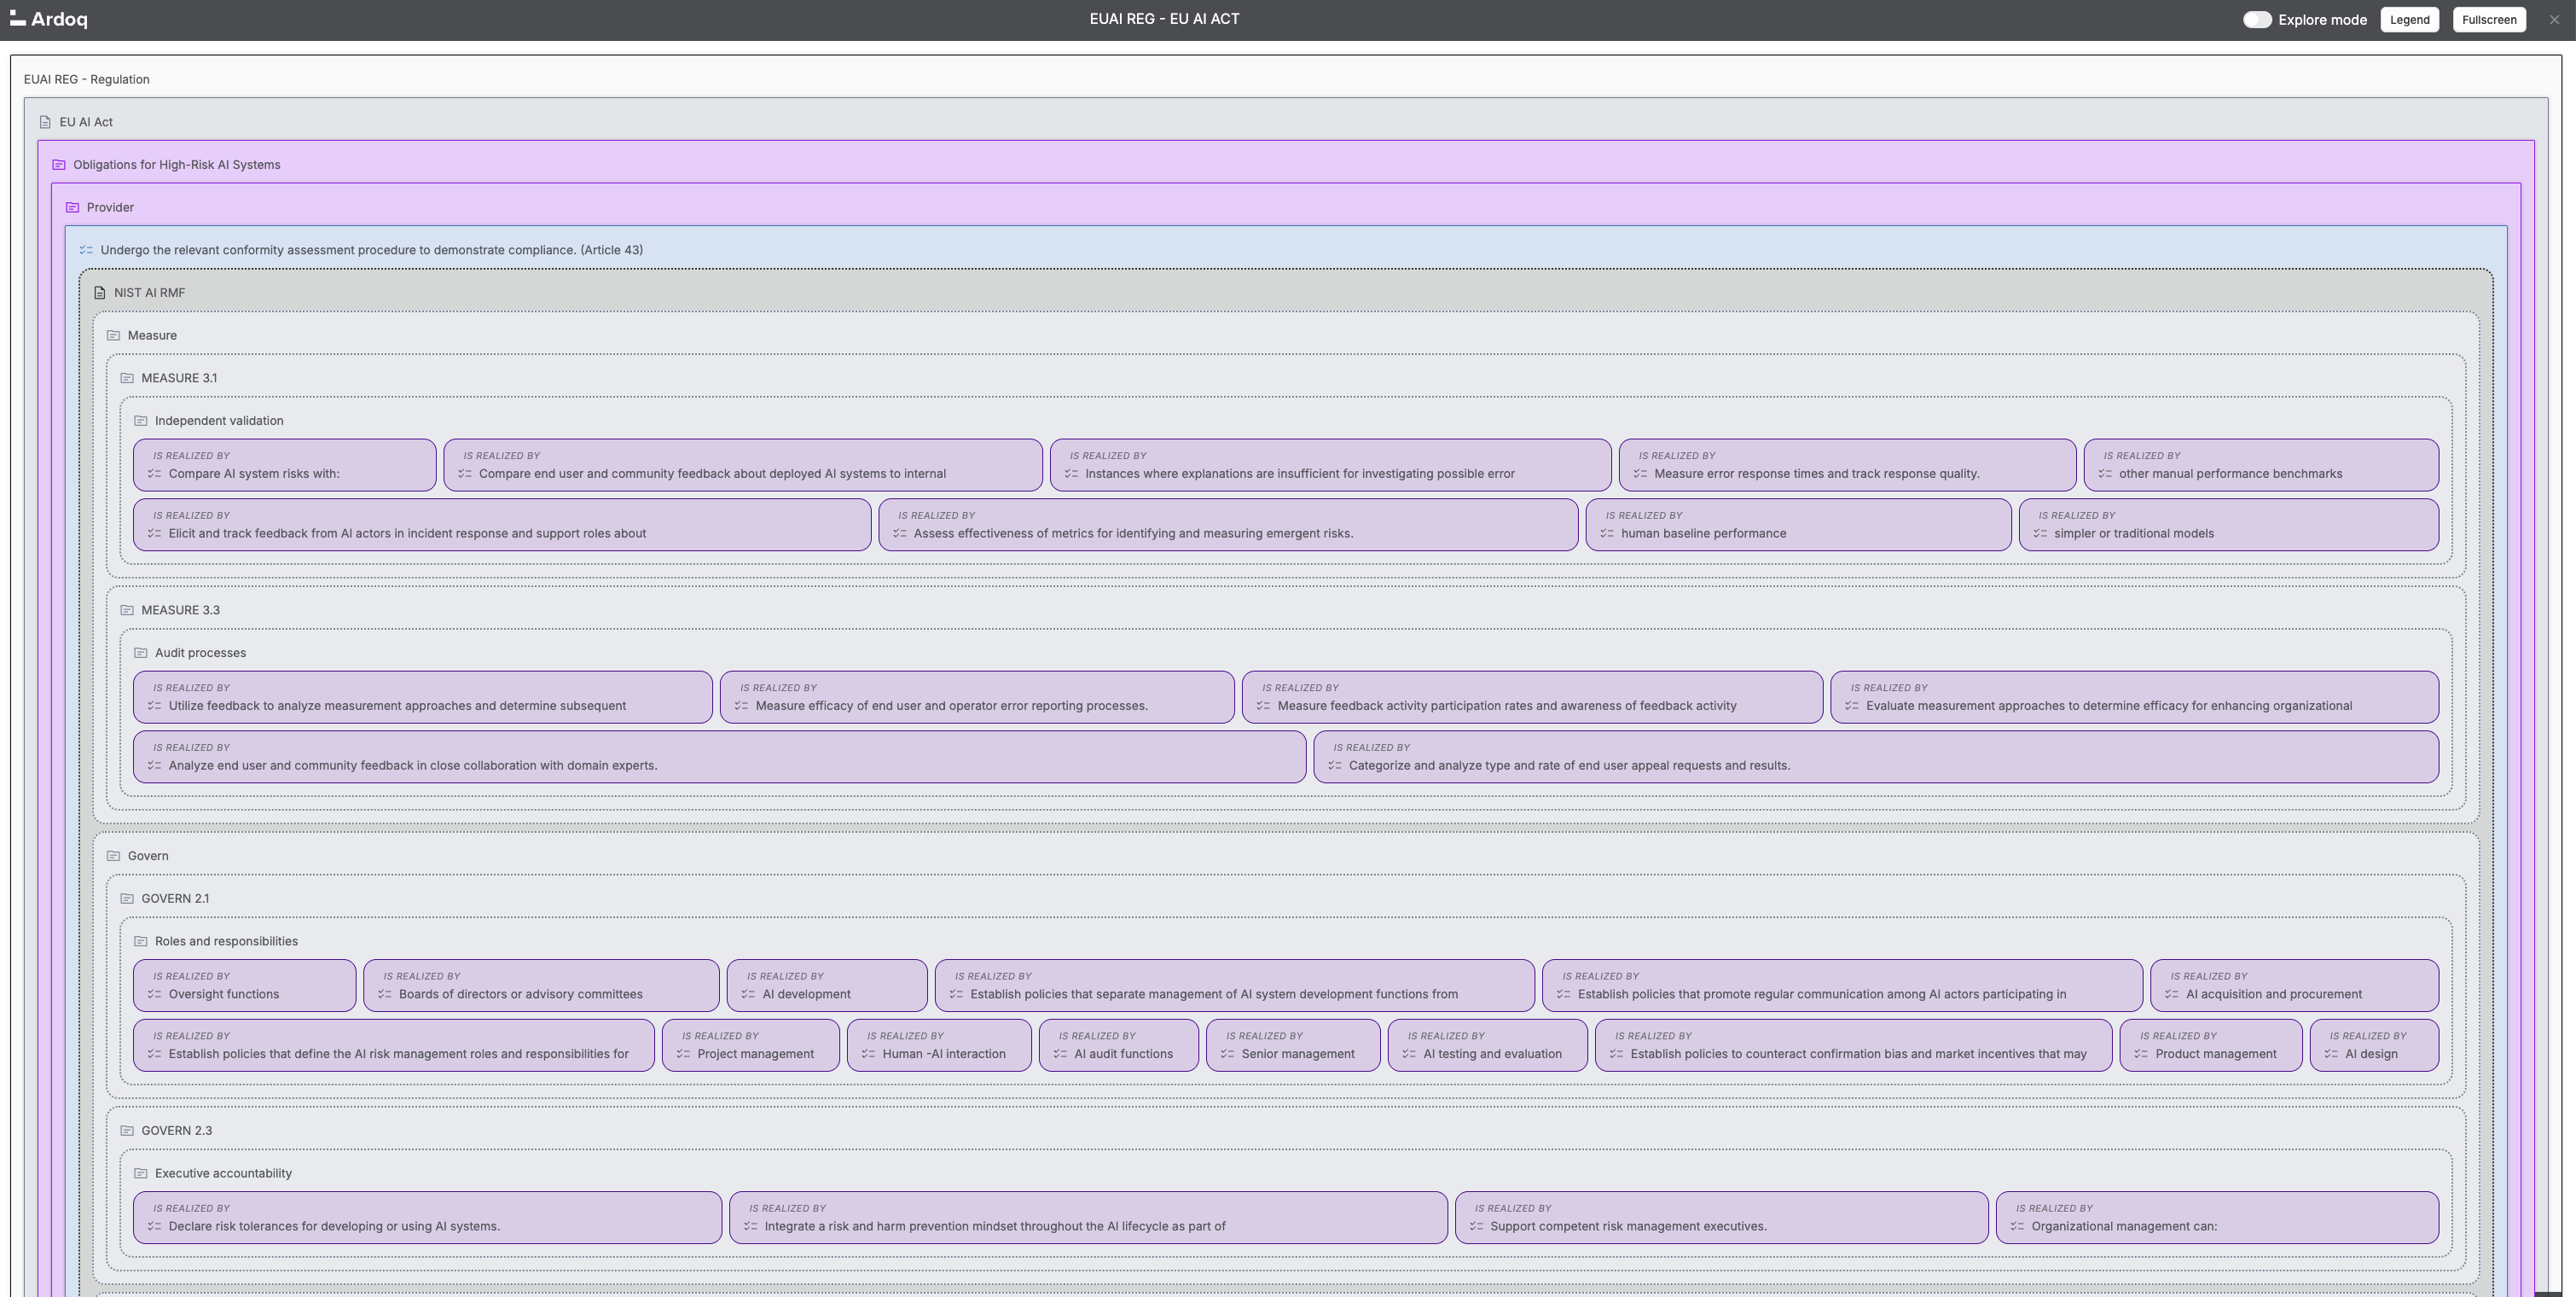Click the document icon next to NIST AI RMF
The image size is (2576, 1297).
pos(99,293)
